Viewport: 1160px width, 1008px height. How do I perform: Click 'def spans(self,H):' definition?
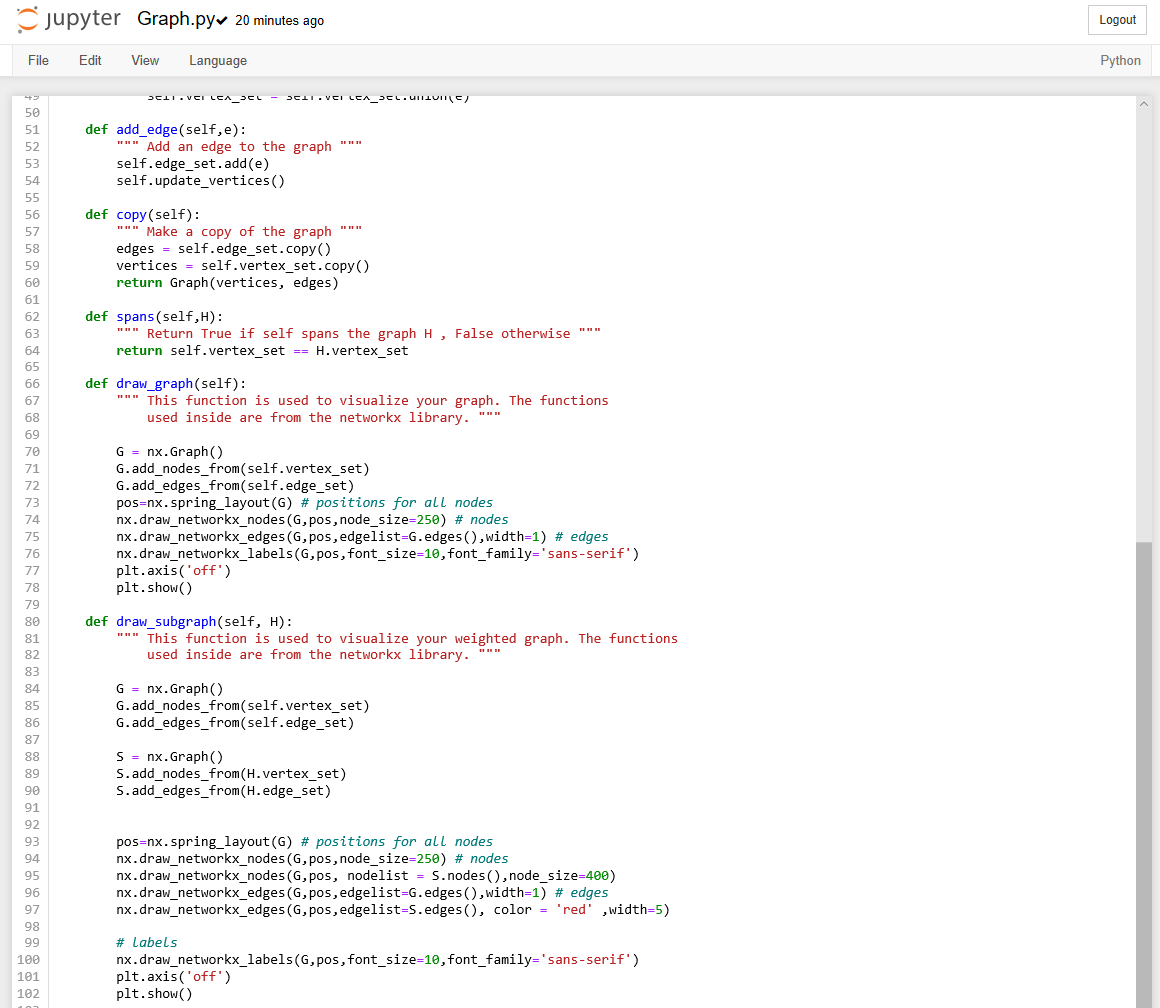[x=154, y=317]
